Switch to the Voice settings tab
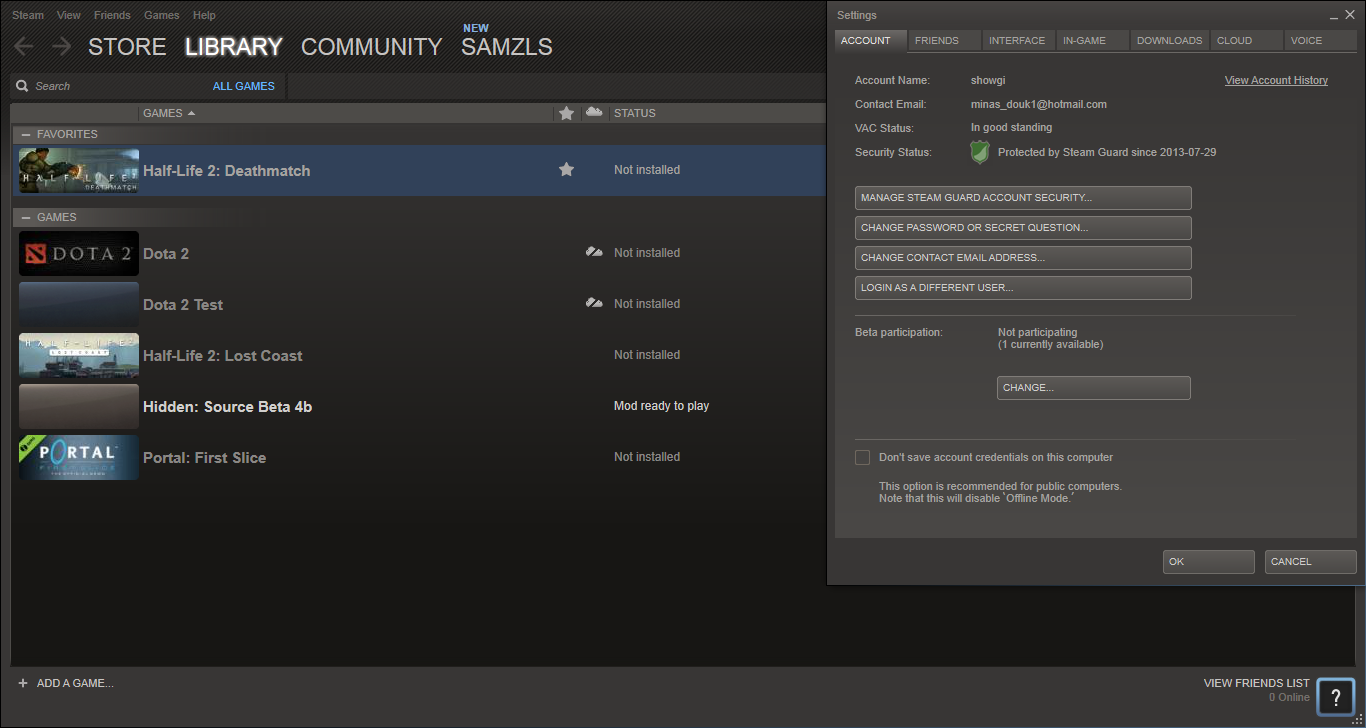Viewport: 1366px width, 728px height. pyautogui.click(x=1320, y=41)
